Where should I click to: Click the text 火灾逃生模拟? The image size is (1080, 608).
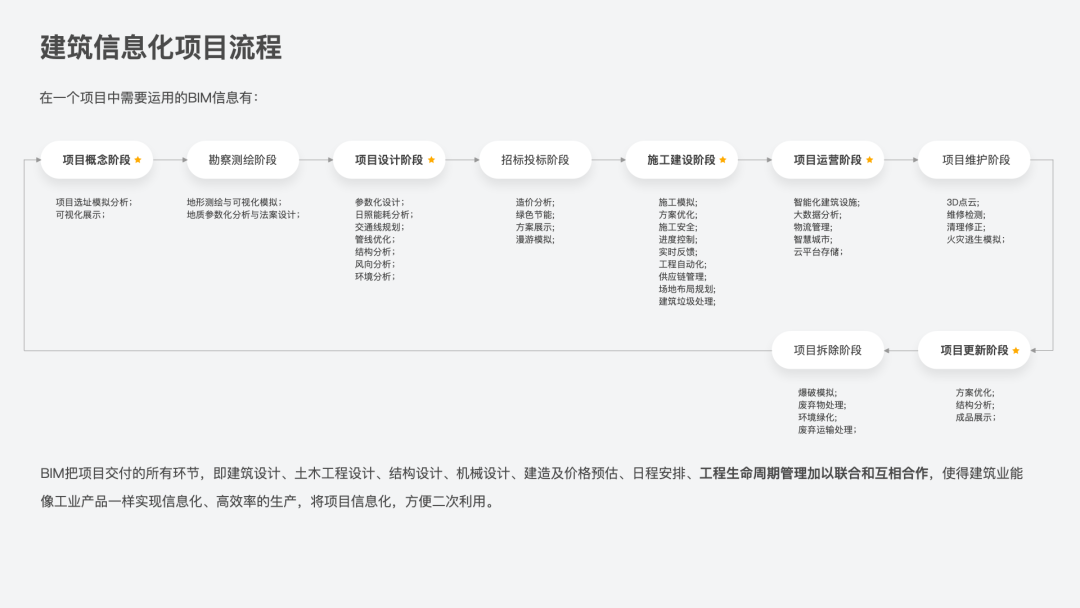tap(973, 240)
